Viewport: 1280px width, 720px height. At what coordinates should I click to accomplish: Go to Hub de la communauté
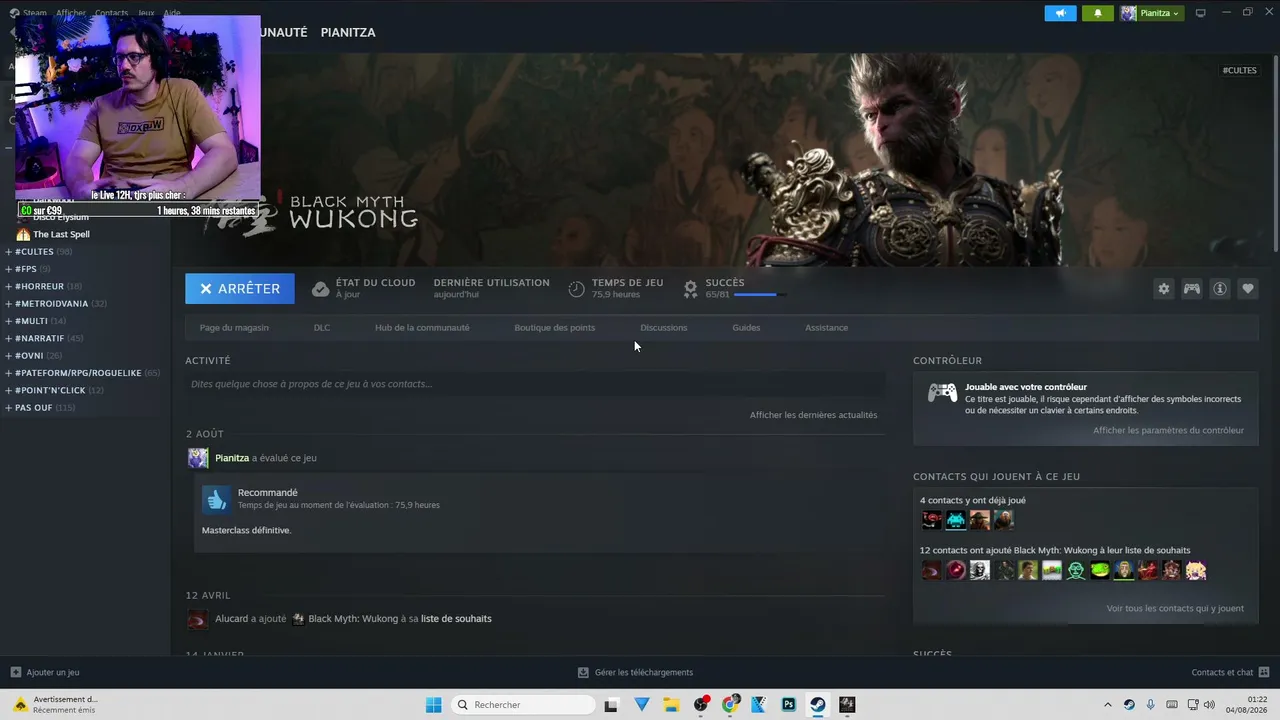422,328
